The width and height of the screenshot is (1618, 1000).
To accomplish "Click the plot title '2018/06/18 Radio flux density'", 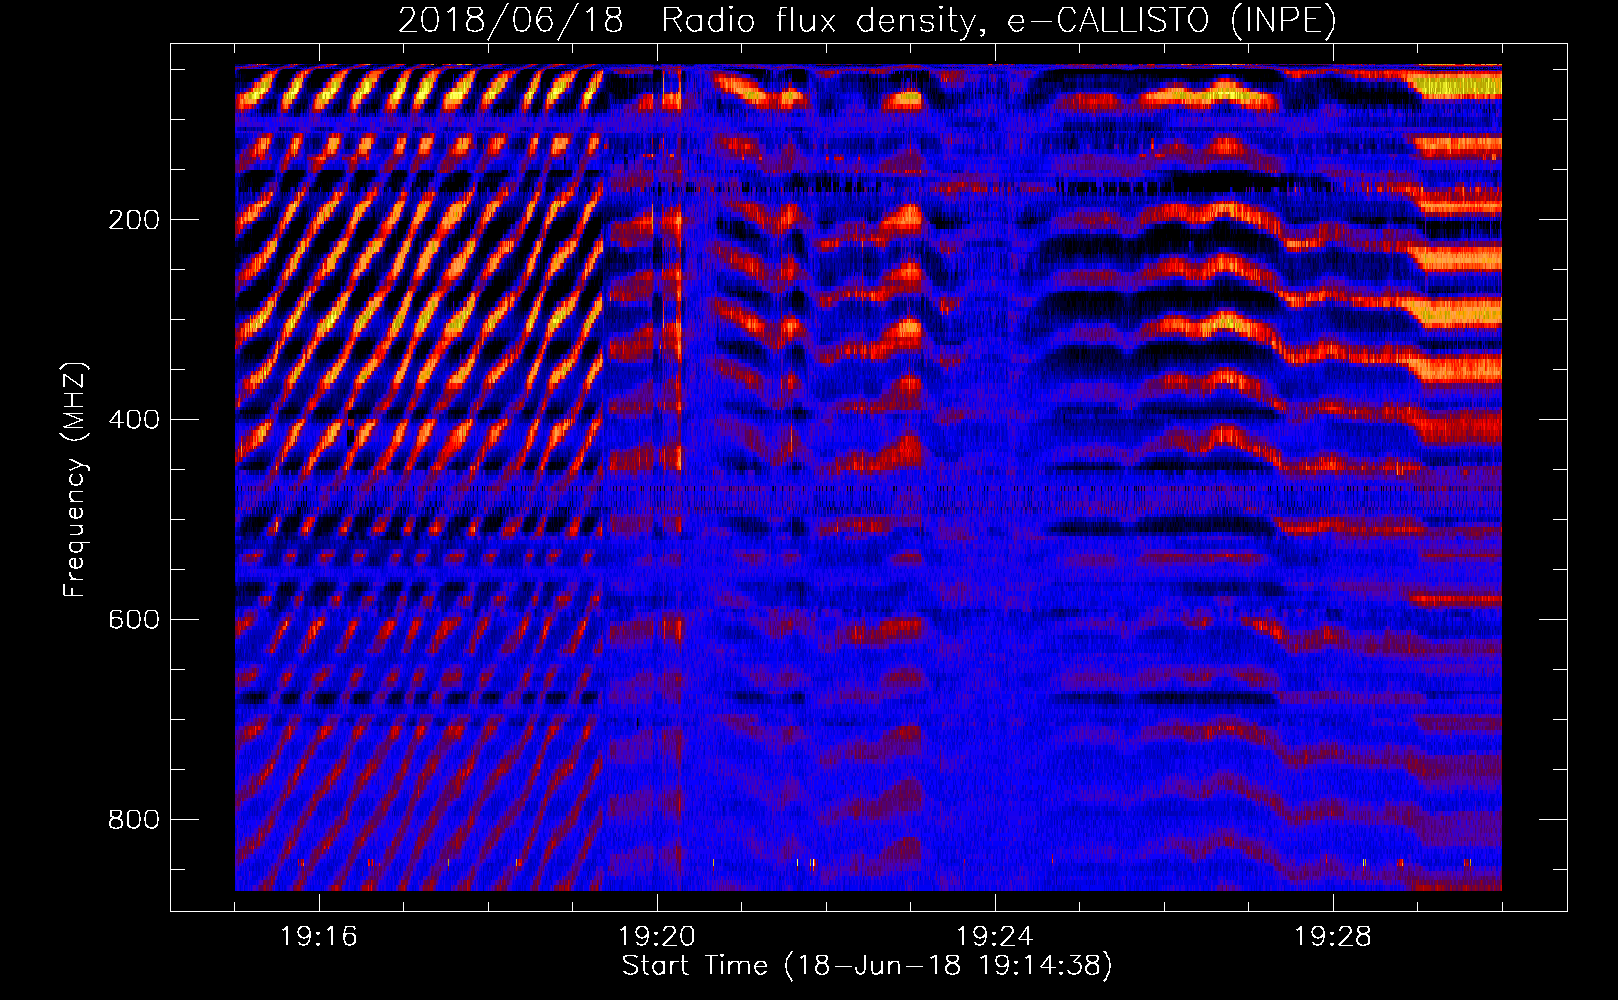I will tap(866, 20).
